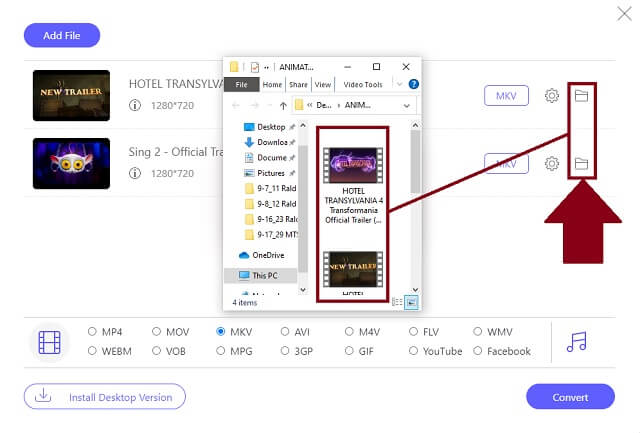Select Hotel Transylvania 4 Transformania trailer file
Image resolution: width=640 pixels, height=433 pixels.
point(353,186)
